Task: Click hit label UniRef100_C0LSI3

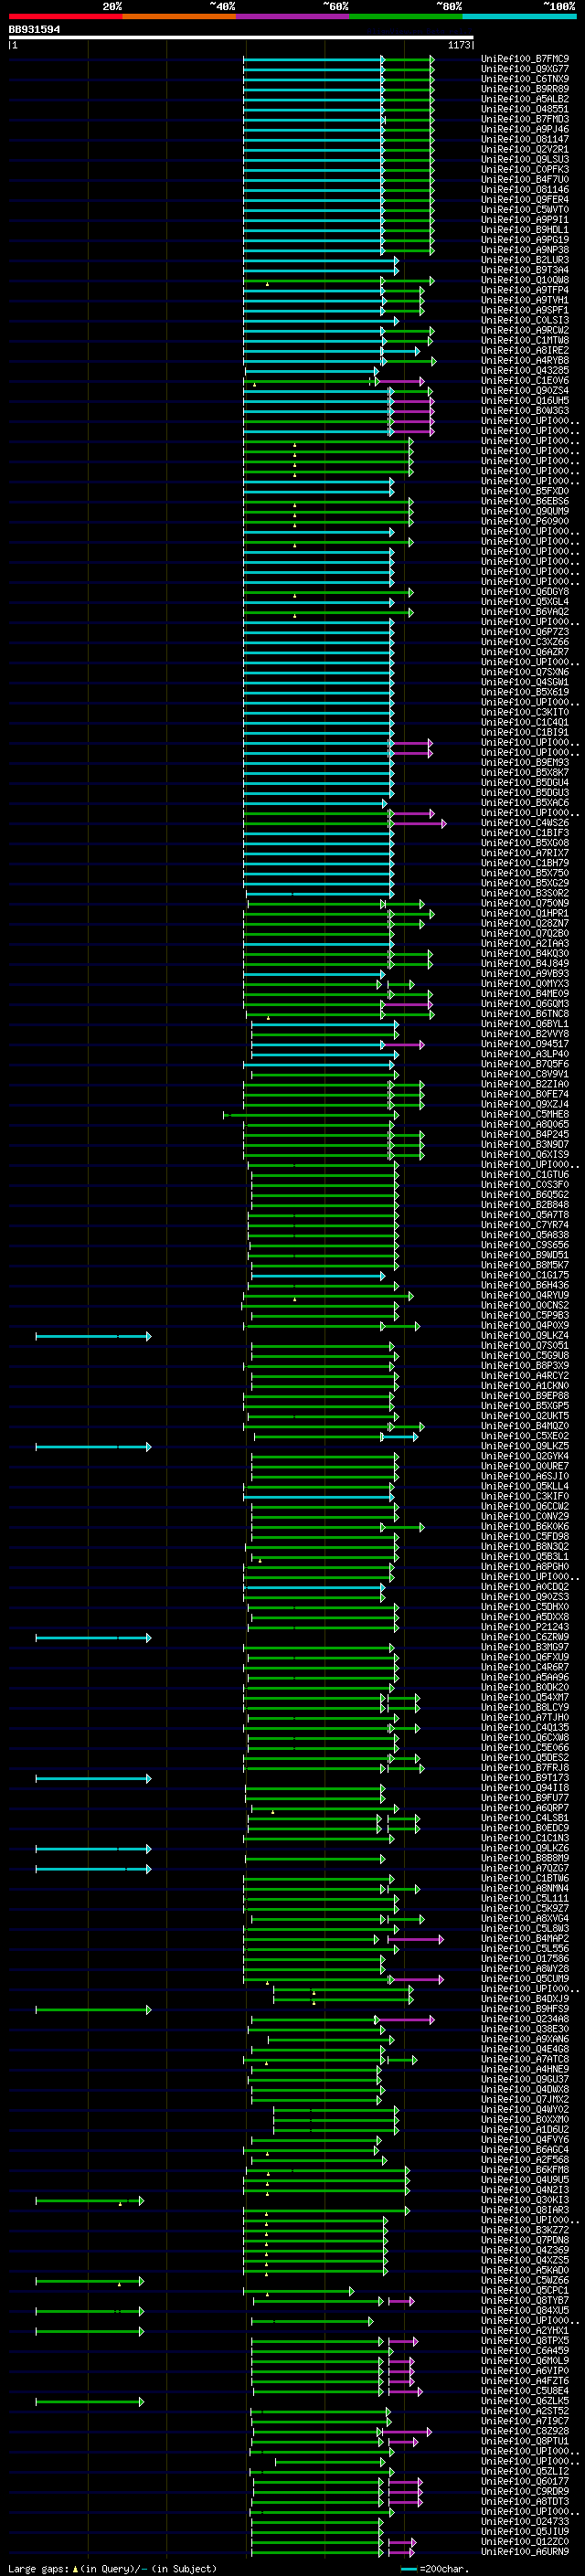Action: (x=525, y=320)
